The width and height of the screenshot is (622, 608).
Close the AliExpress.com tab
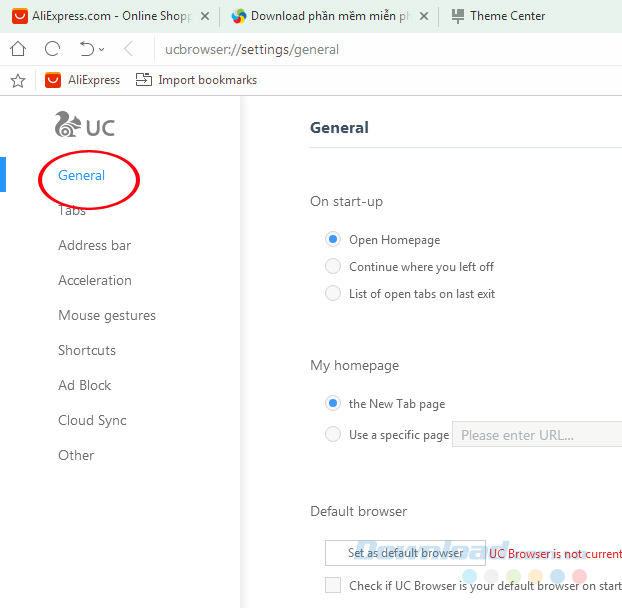click(x=205, y=16)
